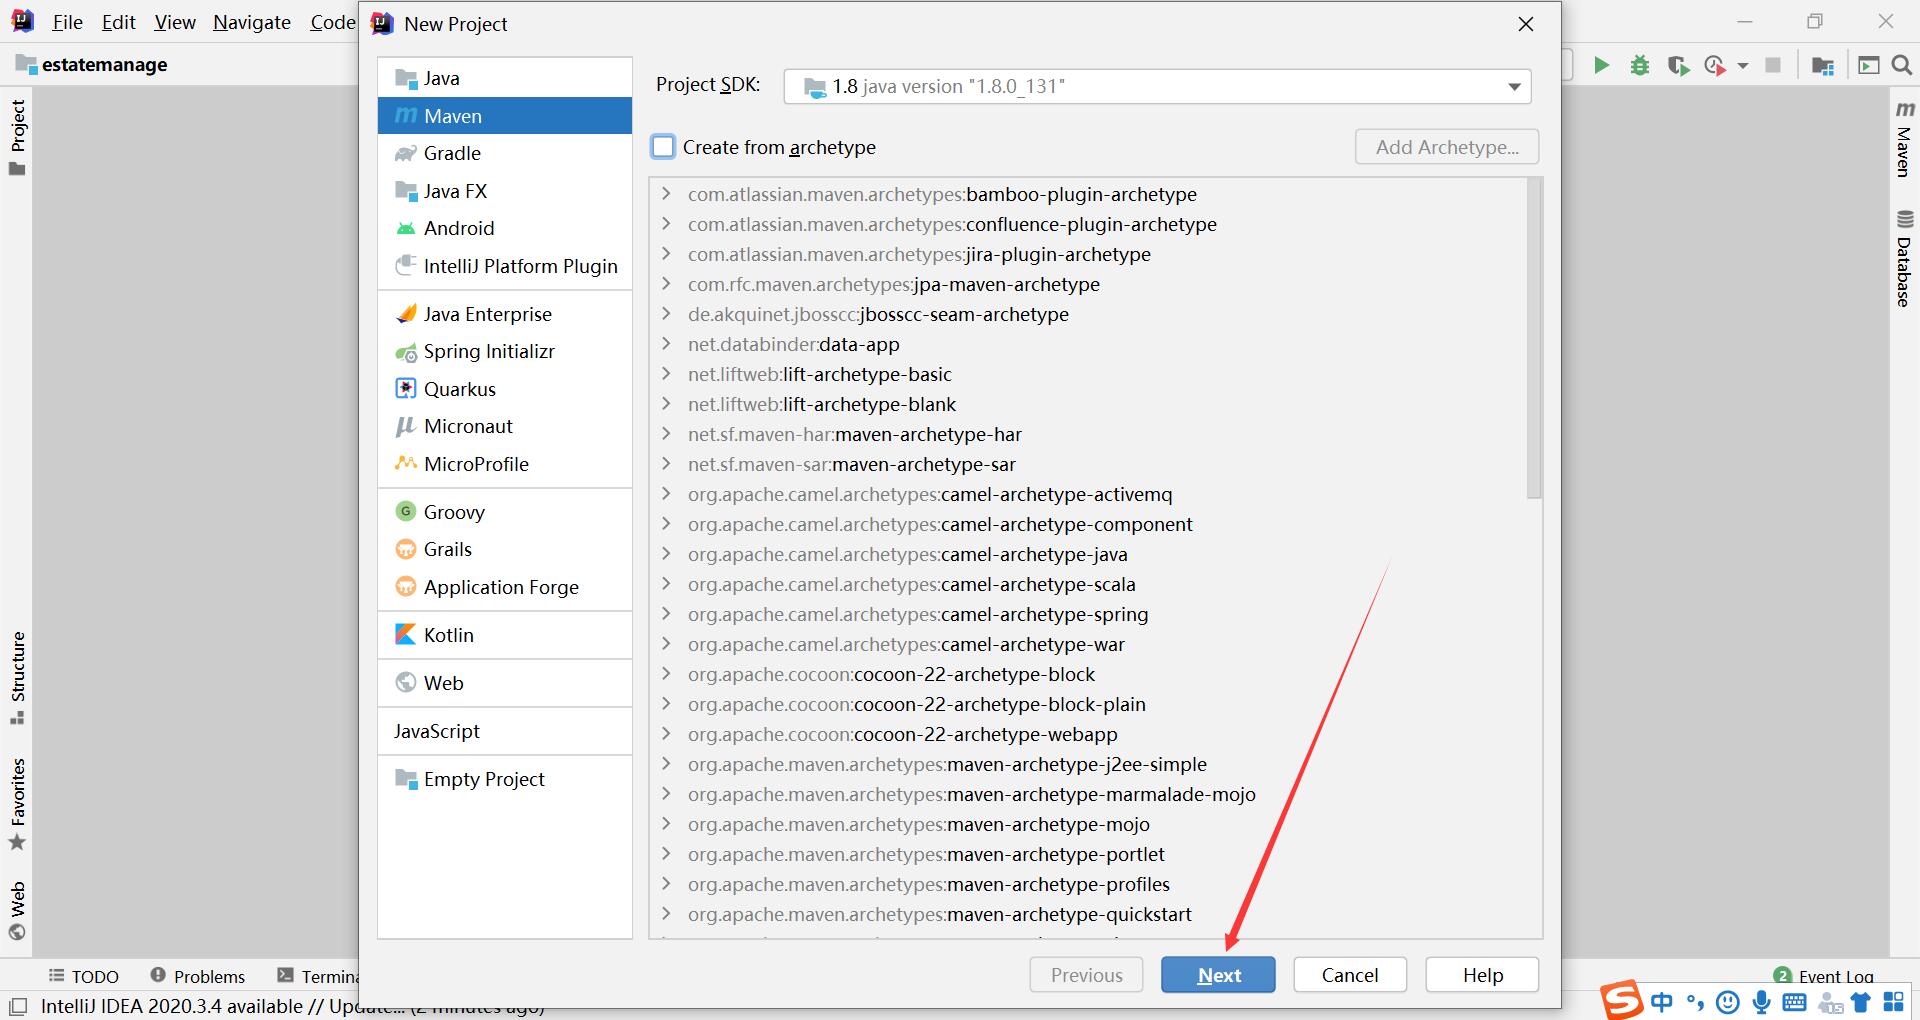The width and height of the screenshot is (1920, 1020).
Task: Open Help for New Project
Action: (1482, 975)
